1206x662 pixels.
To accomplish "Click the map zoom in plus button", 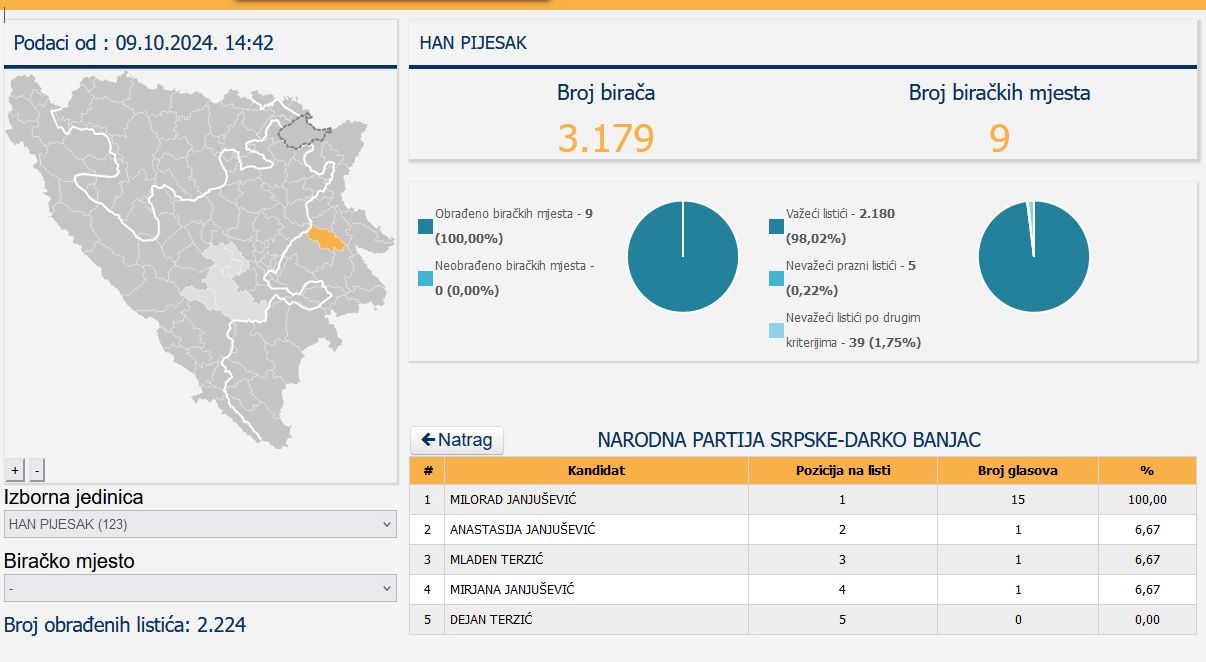I will (15, 470).
